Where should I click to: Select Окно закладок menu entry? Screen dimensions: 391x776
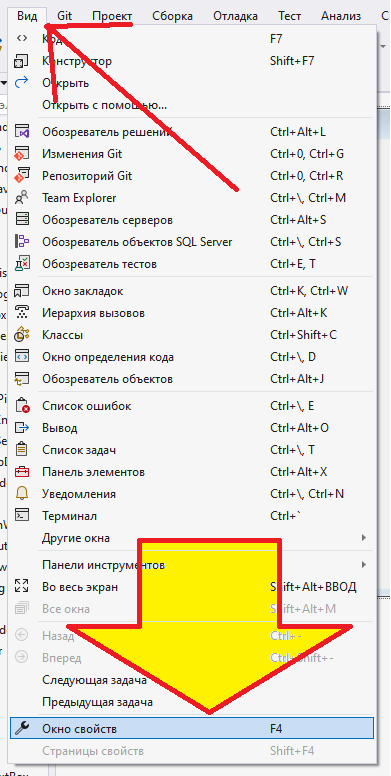[192, 291]
